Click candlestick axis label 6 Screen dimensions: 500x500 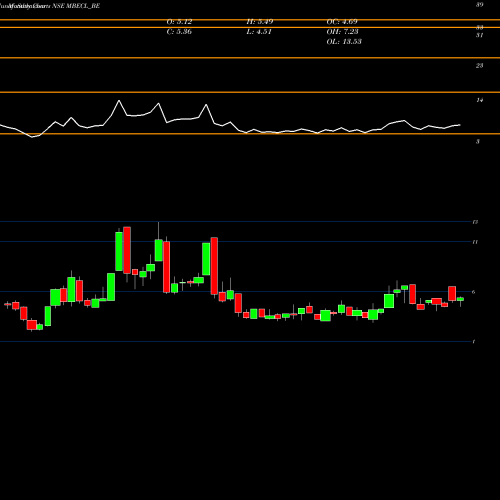tap(473, 292)
